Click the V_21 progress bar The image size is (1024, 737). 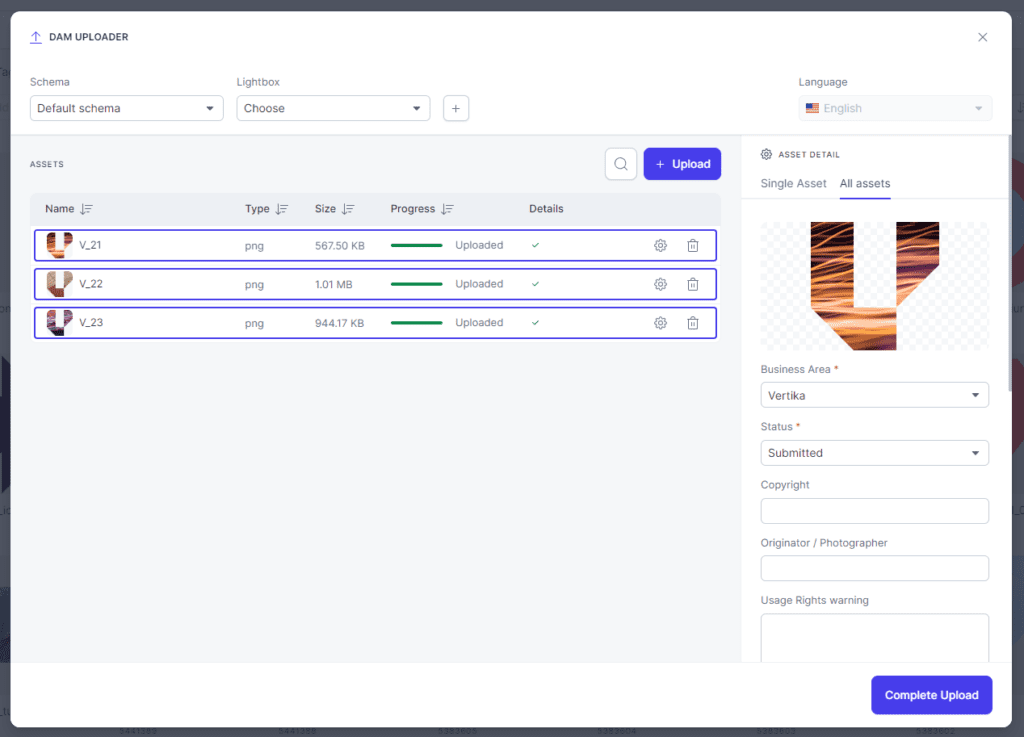coord(417,245)
